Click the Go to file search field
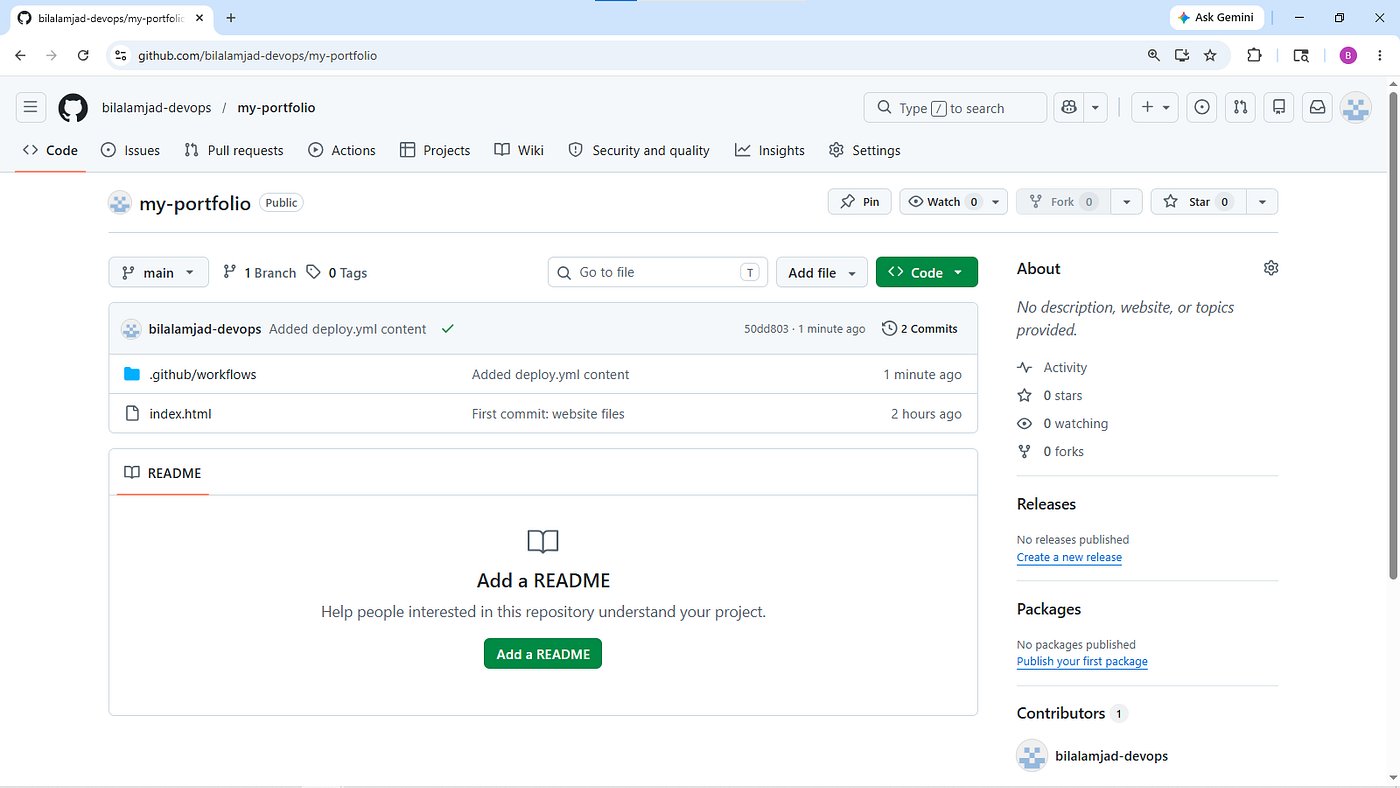 tap(658, 272)
